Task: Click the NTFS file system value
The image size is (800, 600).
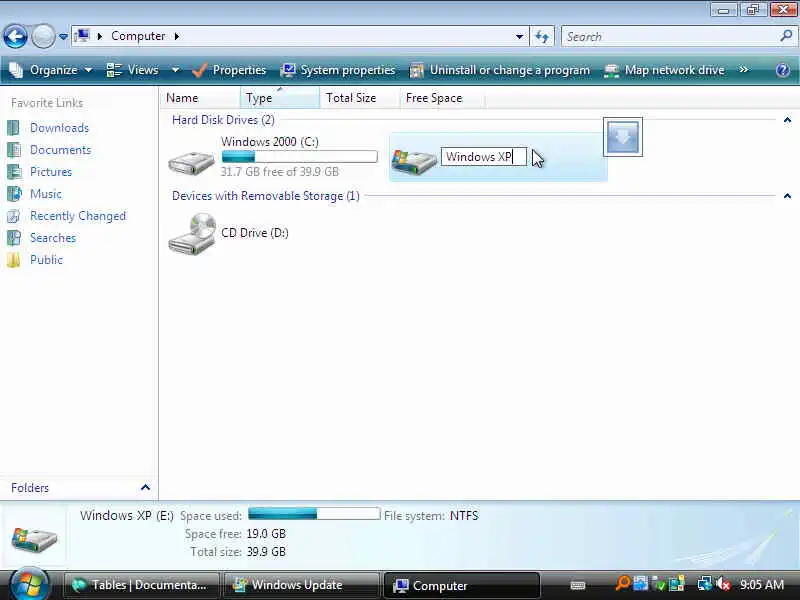Action: (464, 516)
